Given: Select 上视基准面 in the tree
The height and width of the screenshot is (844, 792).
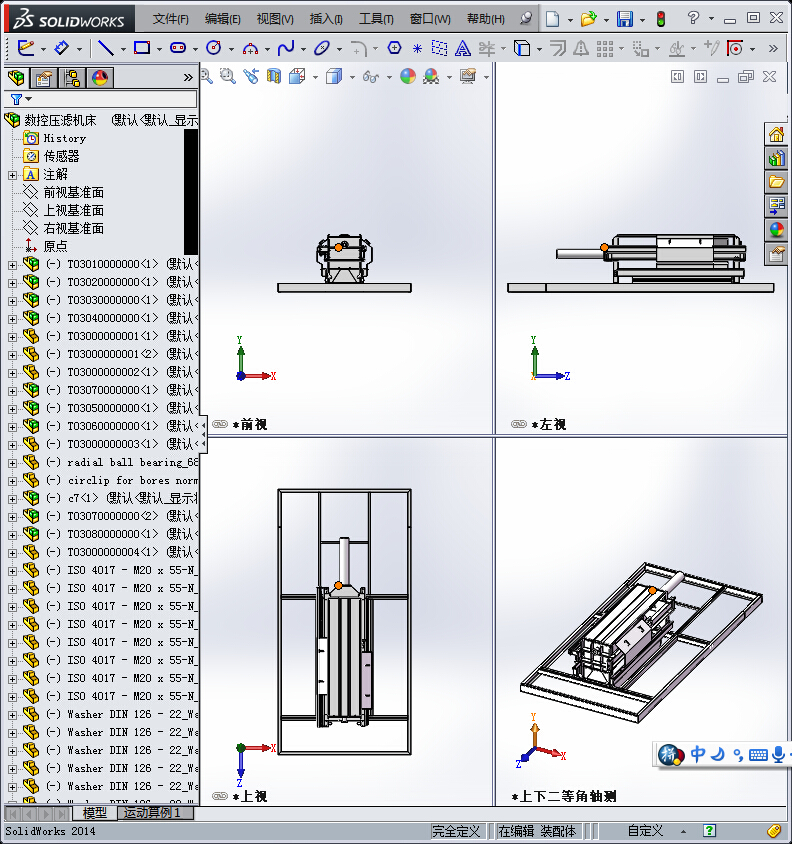Looking at the screenshot, I should click(x=74, y=210).
